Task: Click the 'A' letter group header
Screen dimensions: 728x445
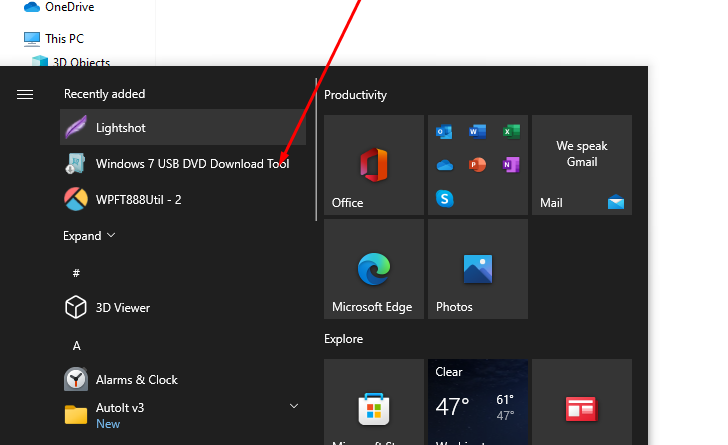Action: click(76, 345)
